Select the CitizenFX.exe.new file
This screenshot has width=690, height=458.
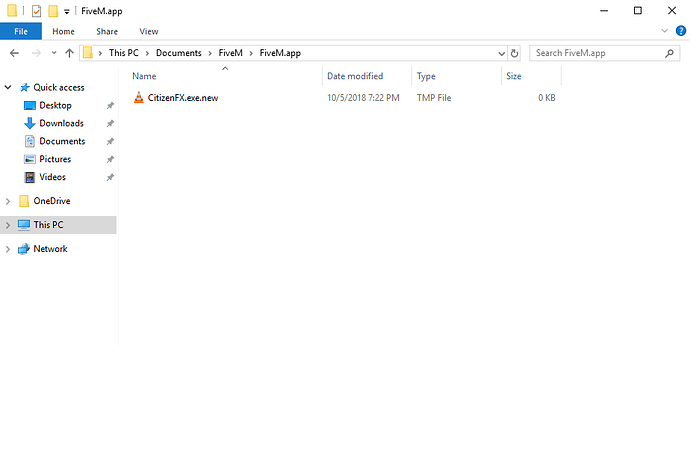[183, 98]
